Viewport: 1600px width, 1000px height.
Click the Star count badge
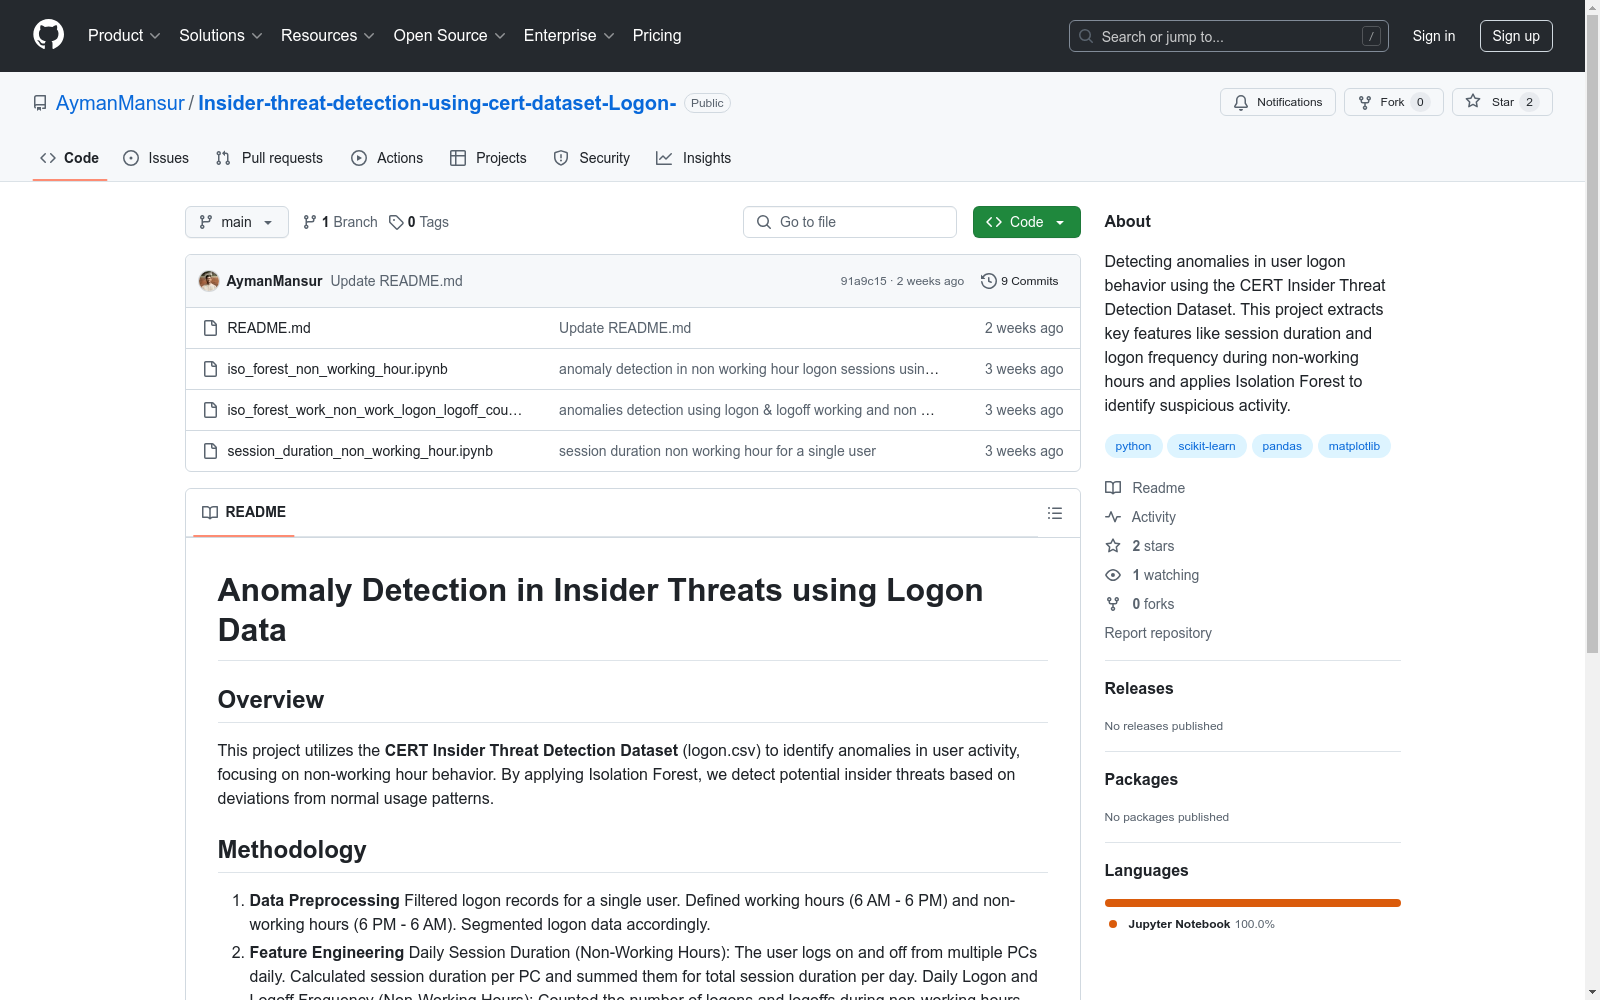coord(1529,102)
